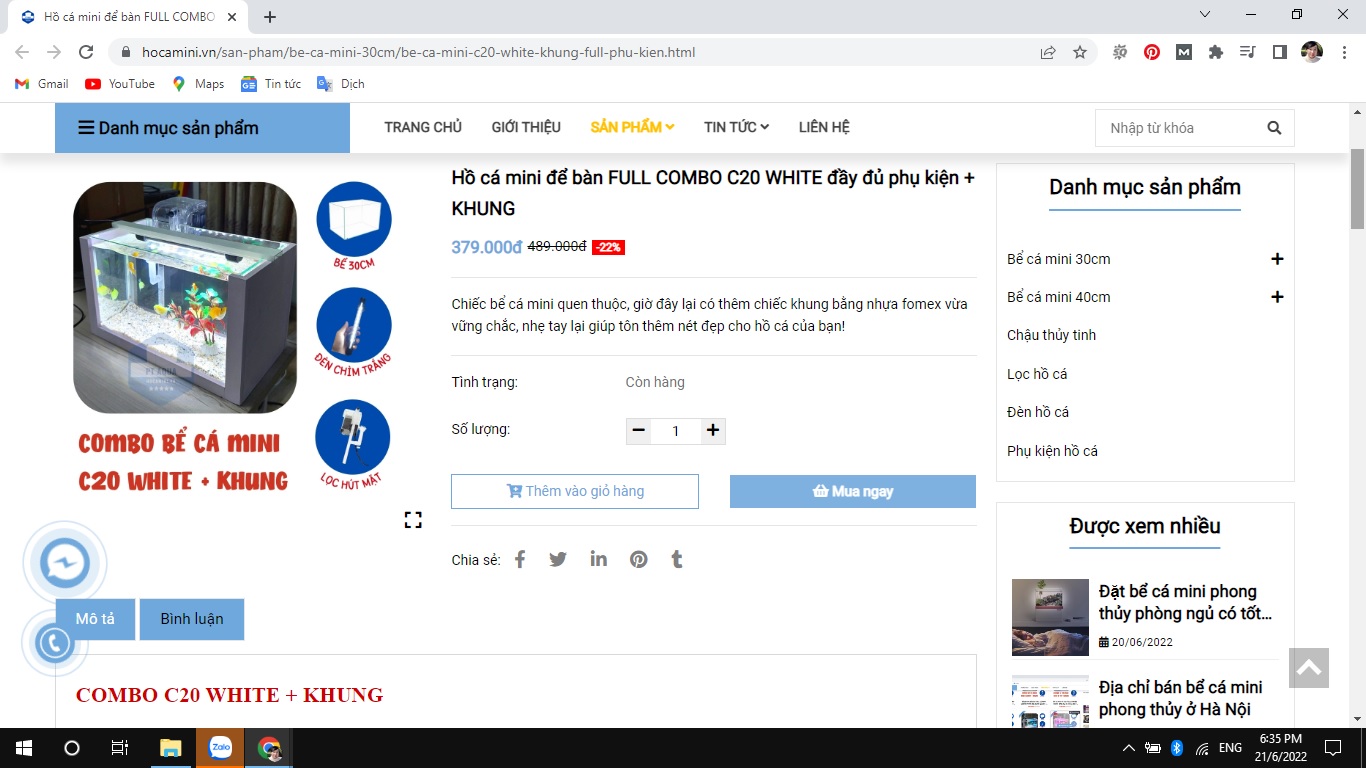The image size is (1366, 768).
Task: Tap the floating phone call icon
Action: pyautogui.click(x=54, y=644)
